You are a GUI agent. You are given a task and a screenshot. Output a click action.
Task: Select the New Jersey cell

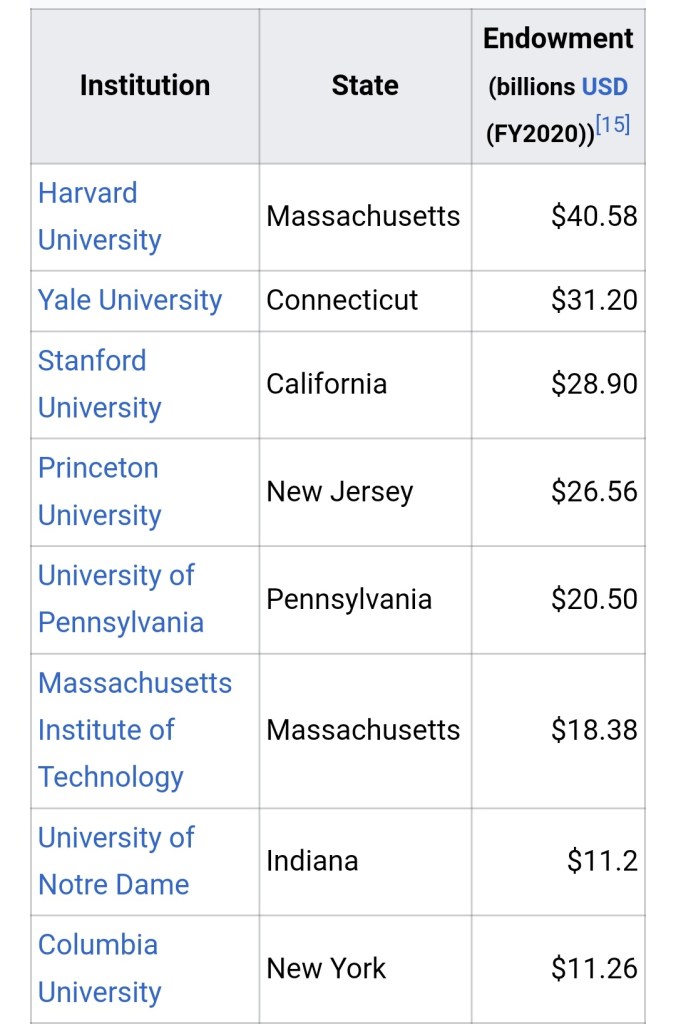[339, 491]
